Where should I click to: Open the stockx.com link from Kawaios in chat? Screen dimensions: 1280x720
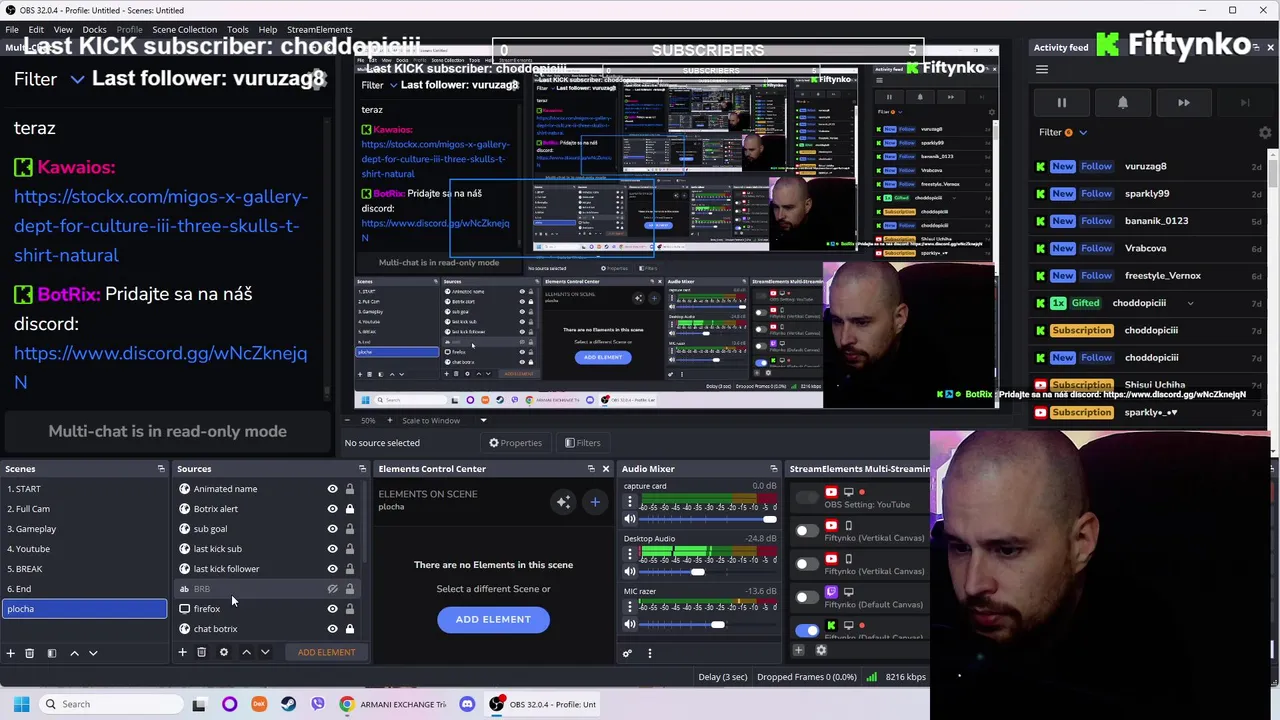pyautogui.click(x=161, y=226)
